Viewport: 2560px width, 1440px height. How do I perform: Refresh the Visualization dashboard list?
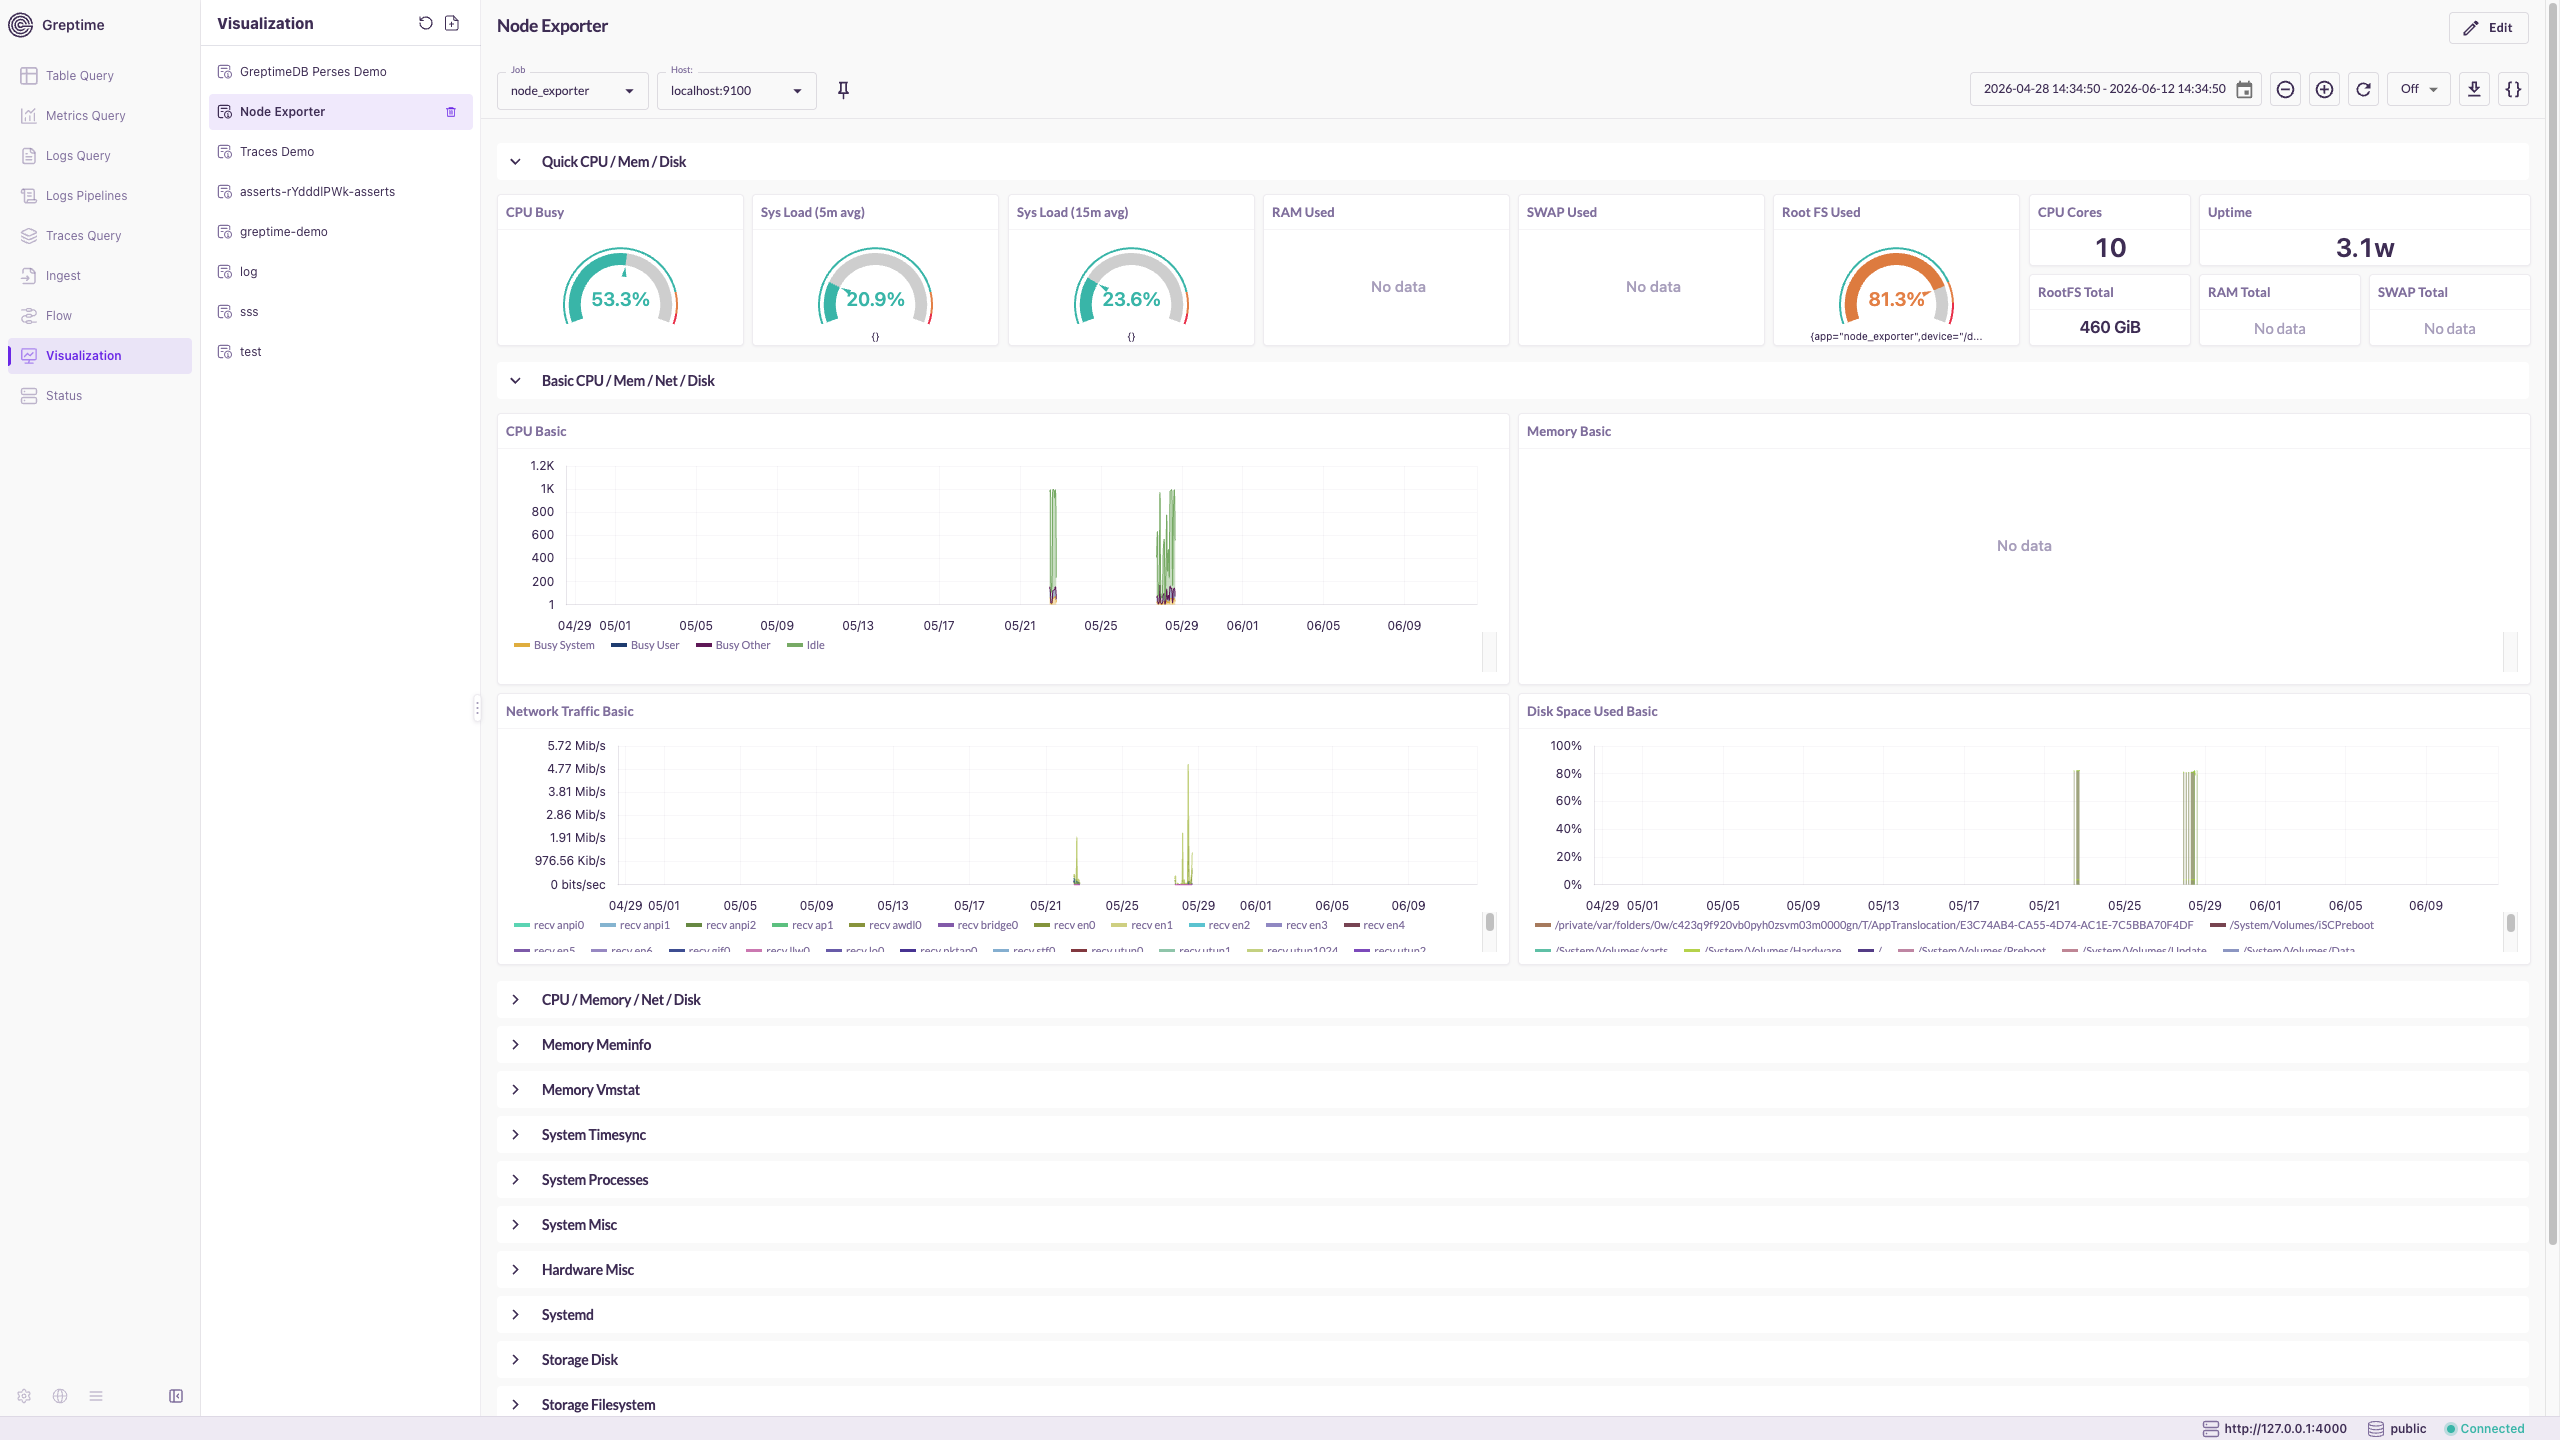(x=426, y=23)
